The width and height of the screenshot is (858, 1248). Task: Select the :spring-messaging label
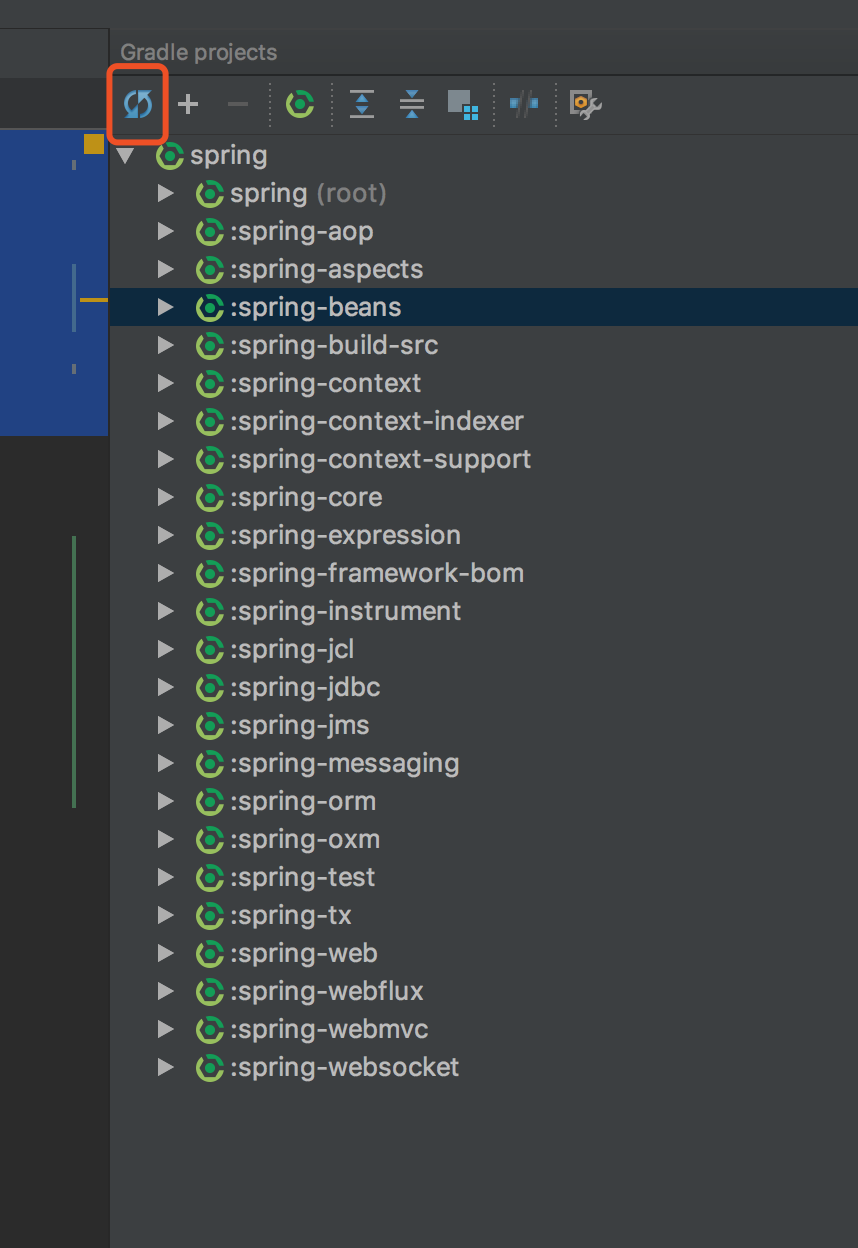point(345,764)
